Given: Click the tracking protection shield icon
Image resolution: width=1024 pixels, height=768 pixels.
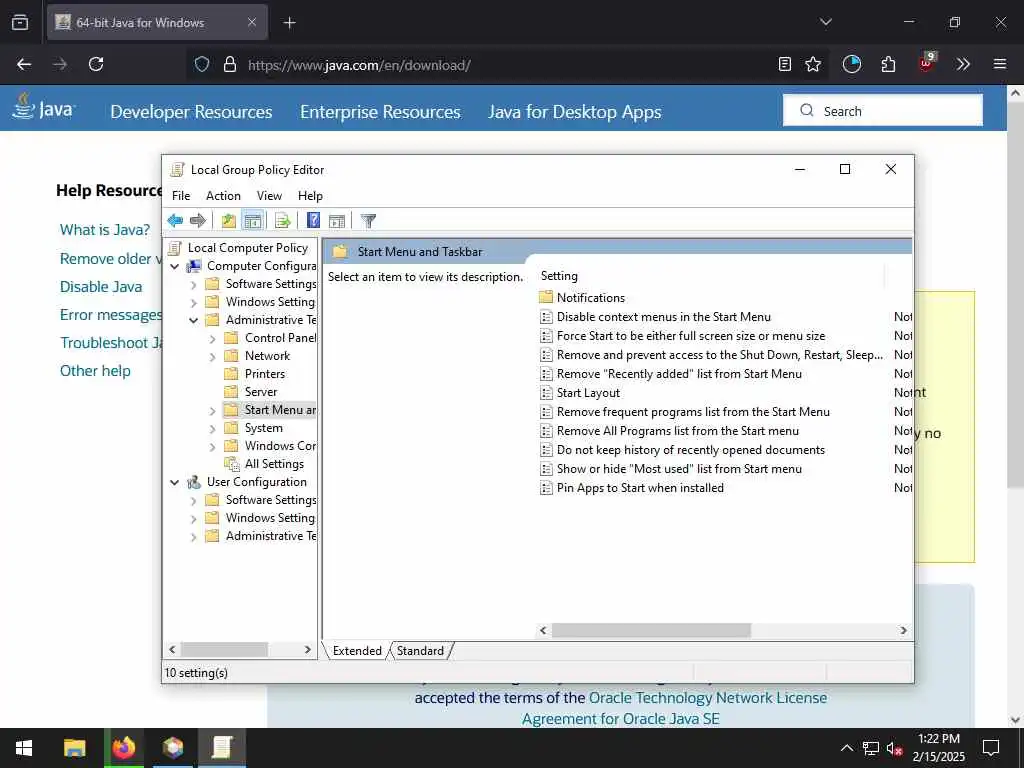Looking at the screenshot, I should coord(202,64).
